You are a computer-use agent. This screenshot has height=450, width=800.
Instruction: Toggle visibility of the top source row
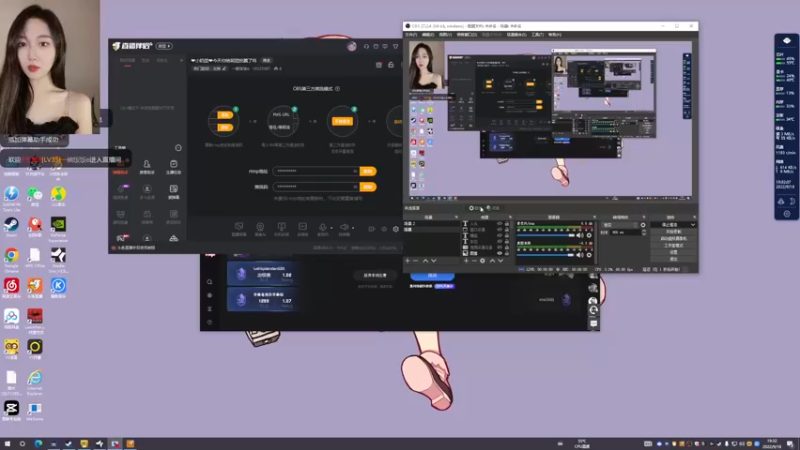(499, 224)
